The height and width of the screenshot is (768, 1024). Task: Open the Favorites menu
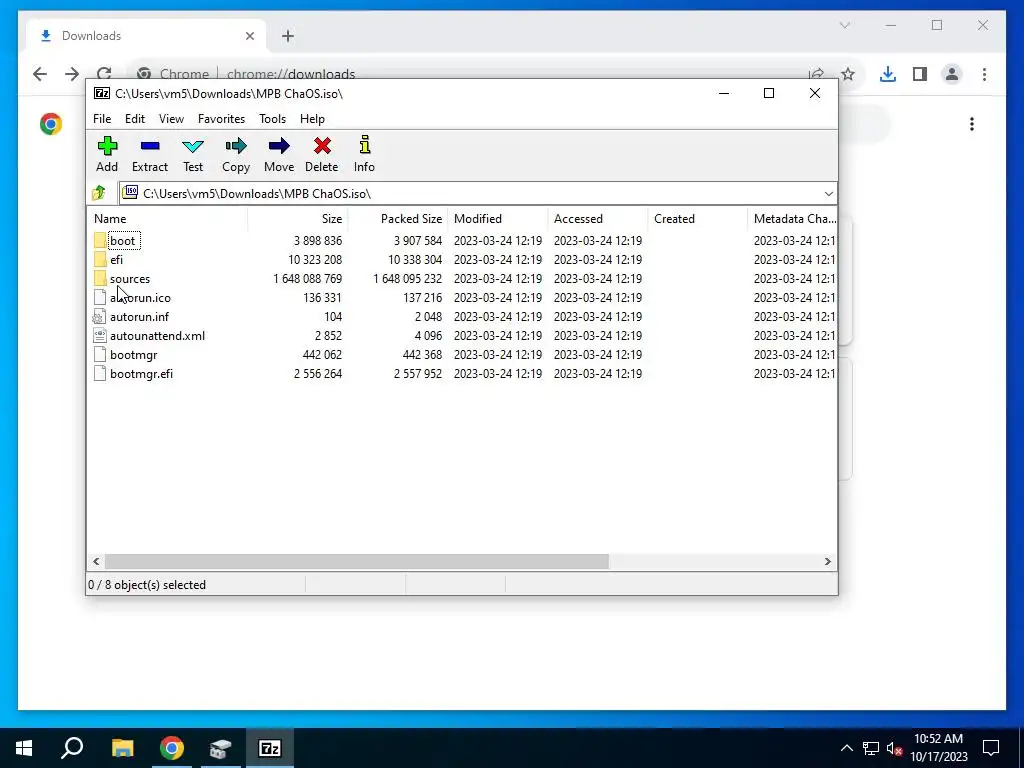[x=221, y=119]
